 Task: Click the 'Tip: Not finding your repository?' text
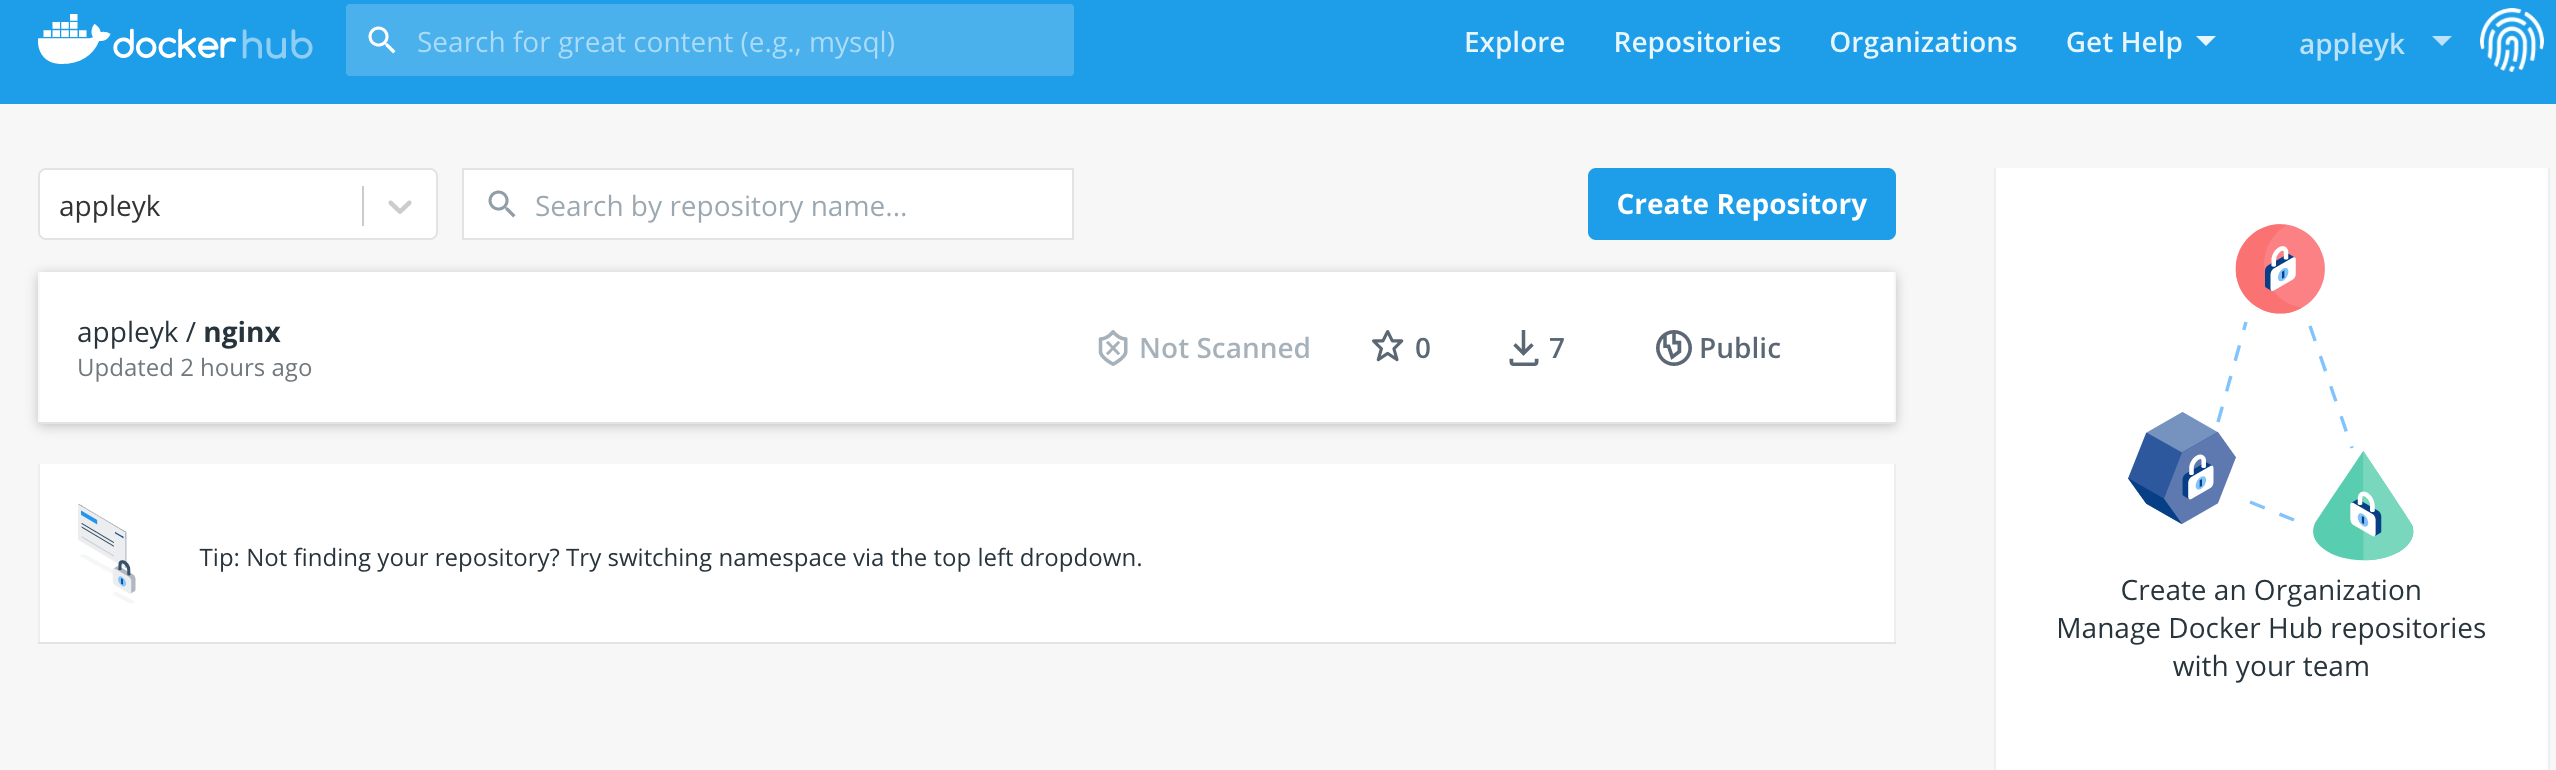(x=670, y=557)
